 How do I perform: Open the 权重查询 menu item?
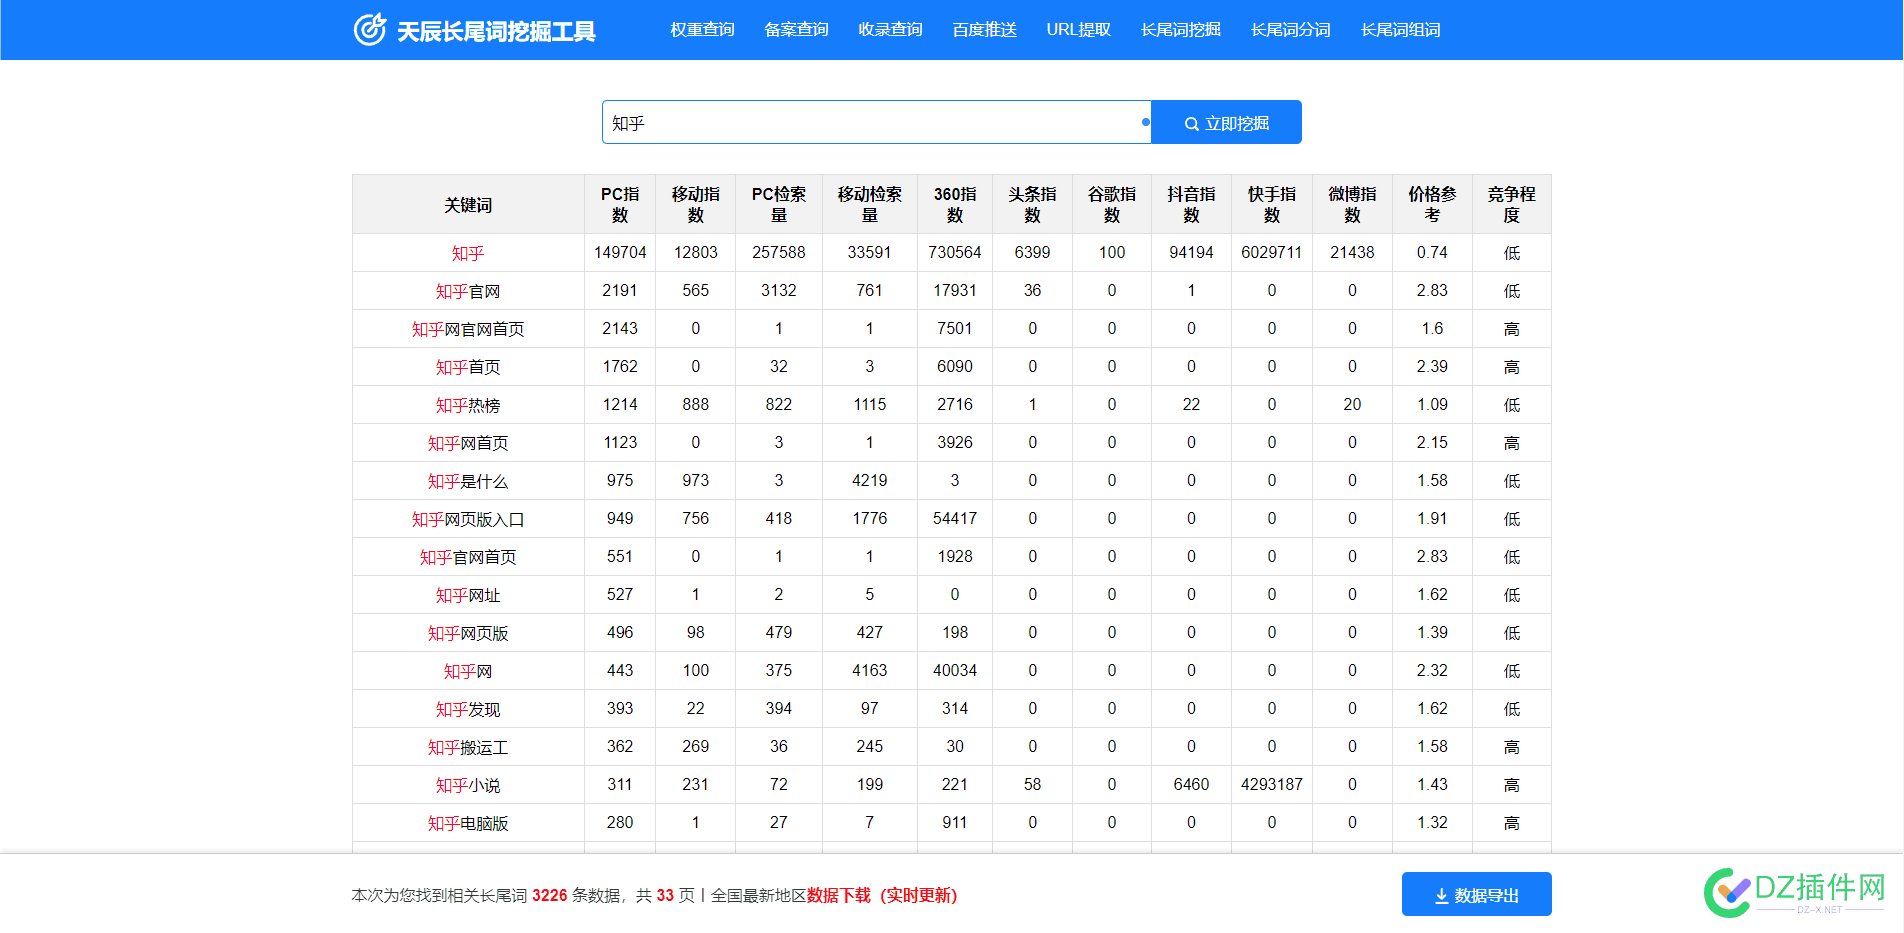702,30
